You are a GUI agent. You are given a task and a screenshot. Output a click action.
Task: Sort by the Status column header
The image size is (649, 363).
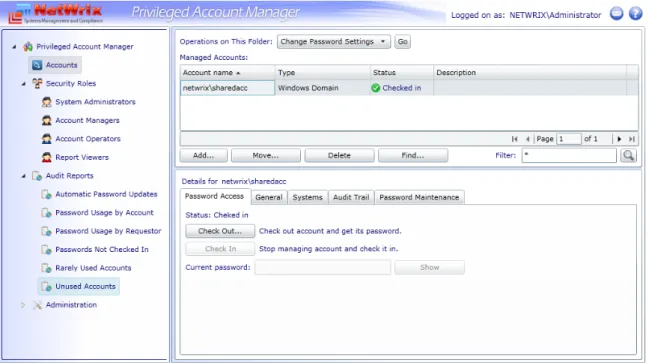coord(401,72)
